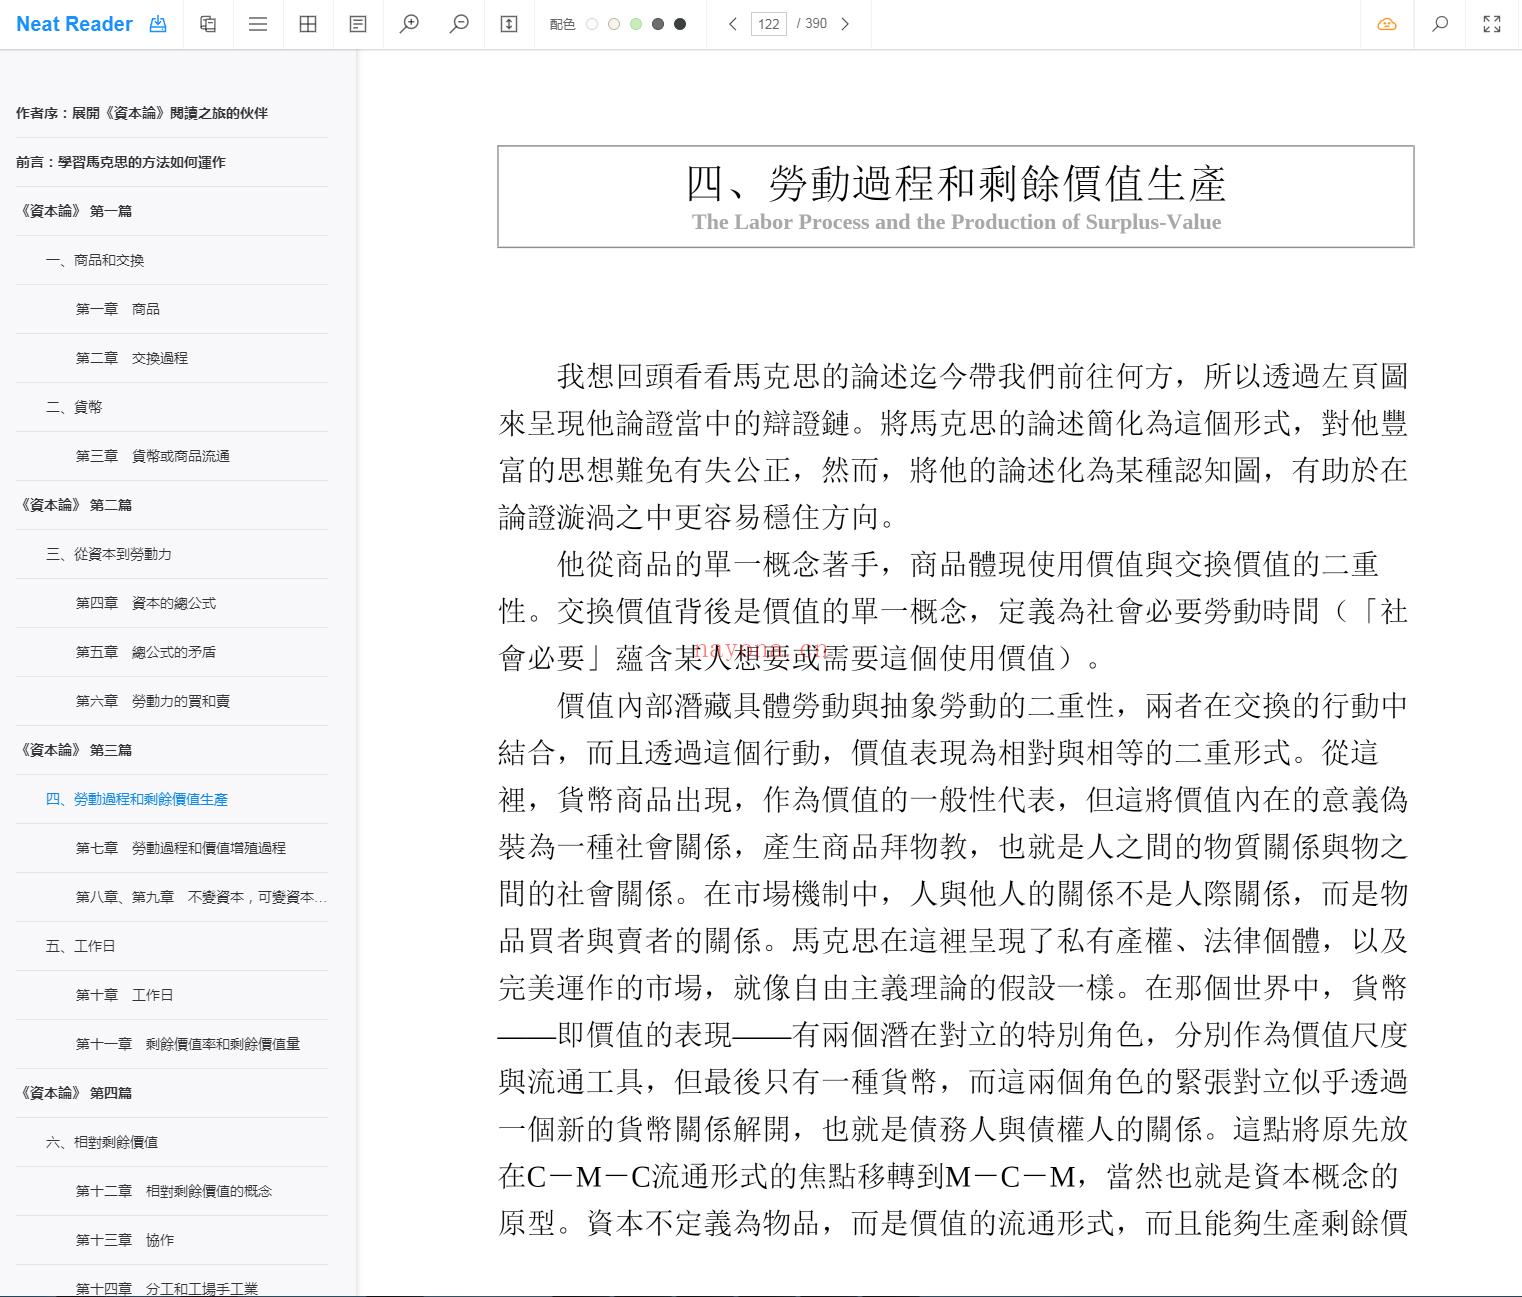Click the chapter title 四、勞動過程和剩餘價值生產 heading
Screen dimensions: 1522x1297
(x=956, y=183)
